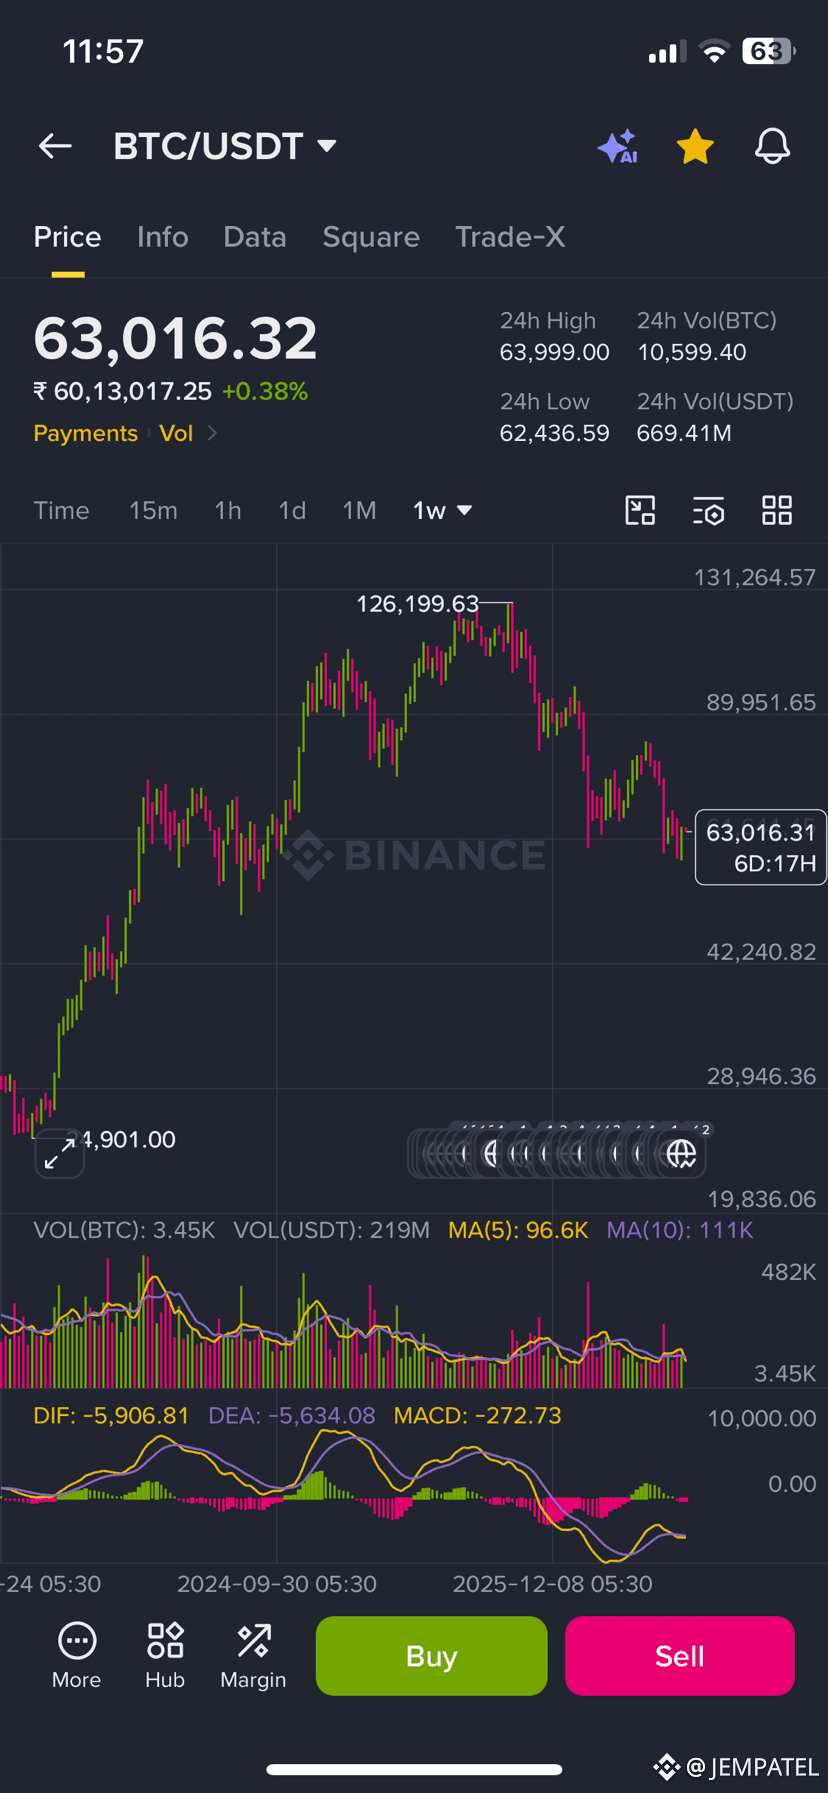Tap the 24h High value 63,999.00
This screenshot has height=1793, width=828.
point(555,352)
